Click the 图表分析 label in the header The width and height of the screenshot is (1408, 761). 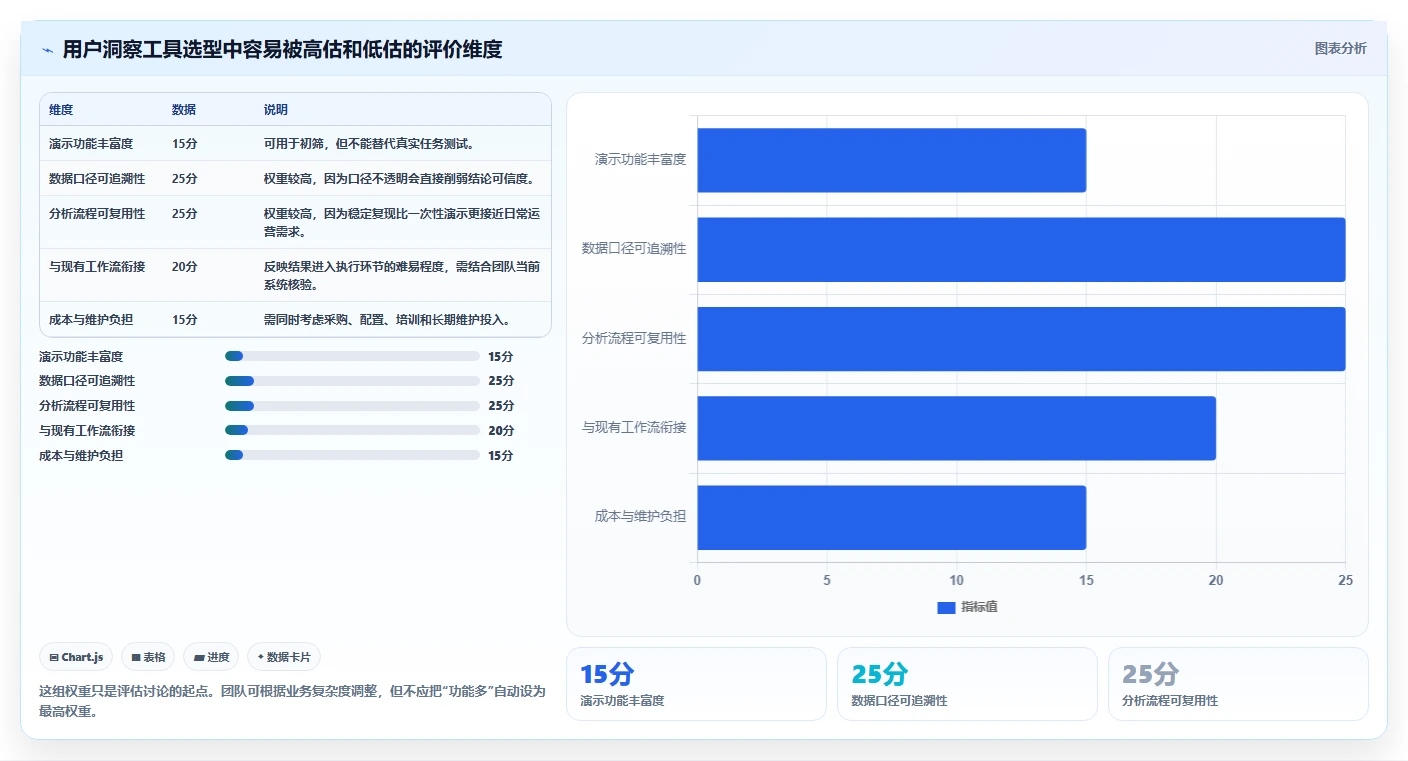click(1340, 48)
